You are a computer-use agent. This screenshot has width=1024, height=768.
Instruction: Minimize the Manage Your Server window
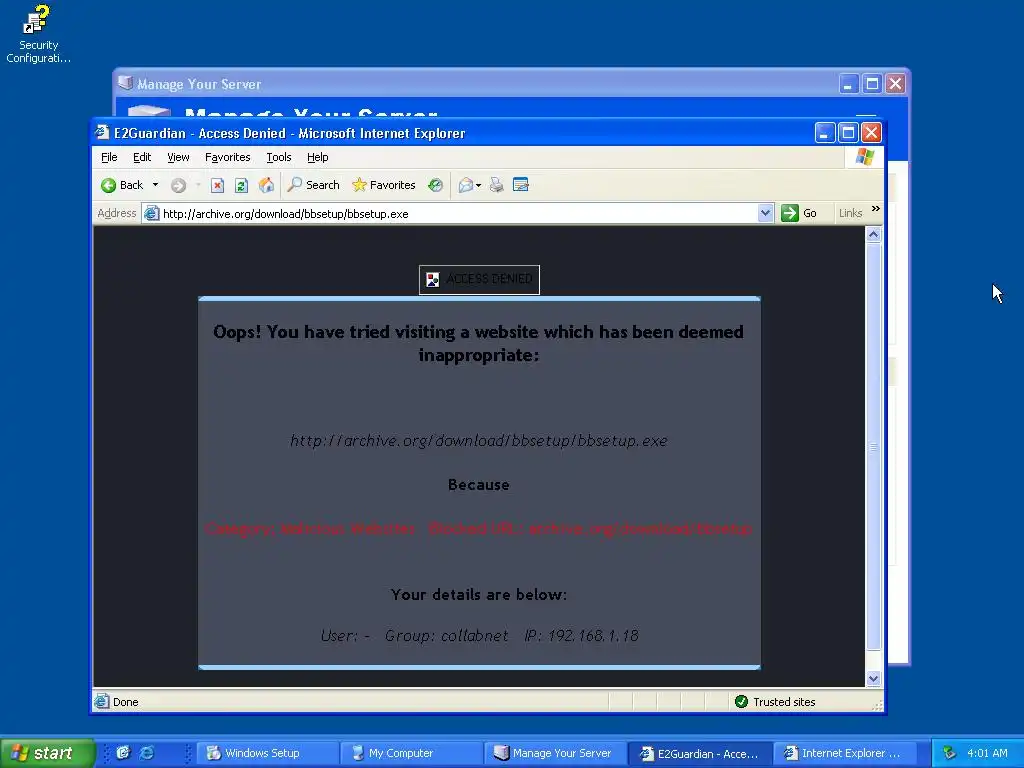[848, 84]
